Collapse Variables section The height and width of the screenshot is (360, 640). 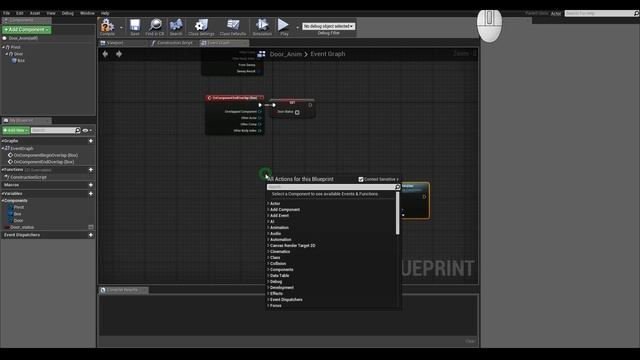point(2,193)
